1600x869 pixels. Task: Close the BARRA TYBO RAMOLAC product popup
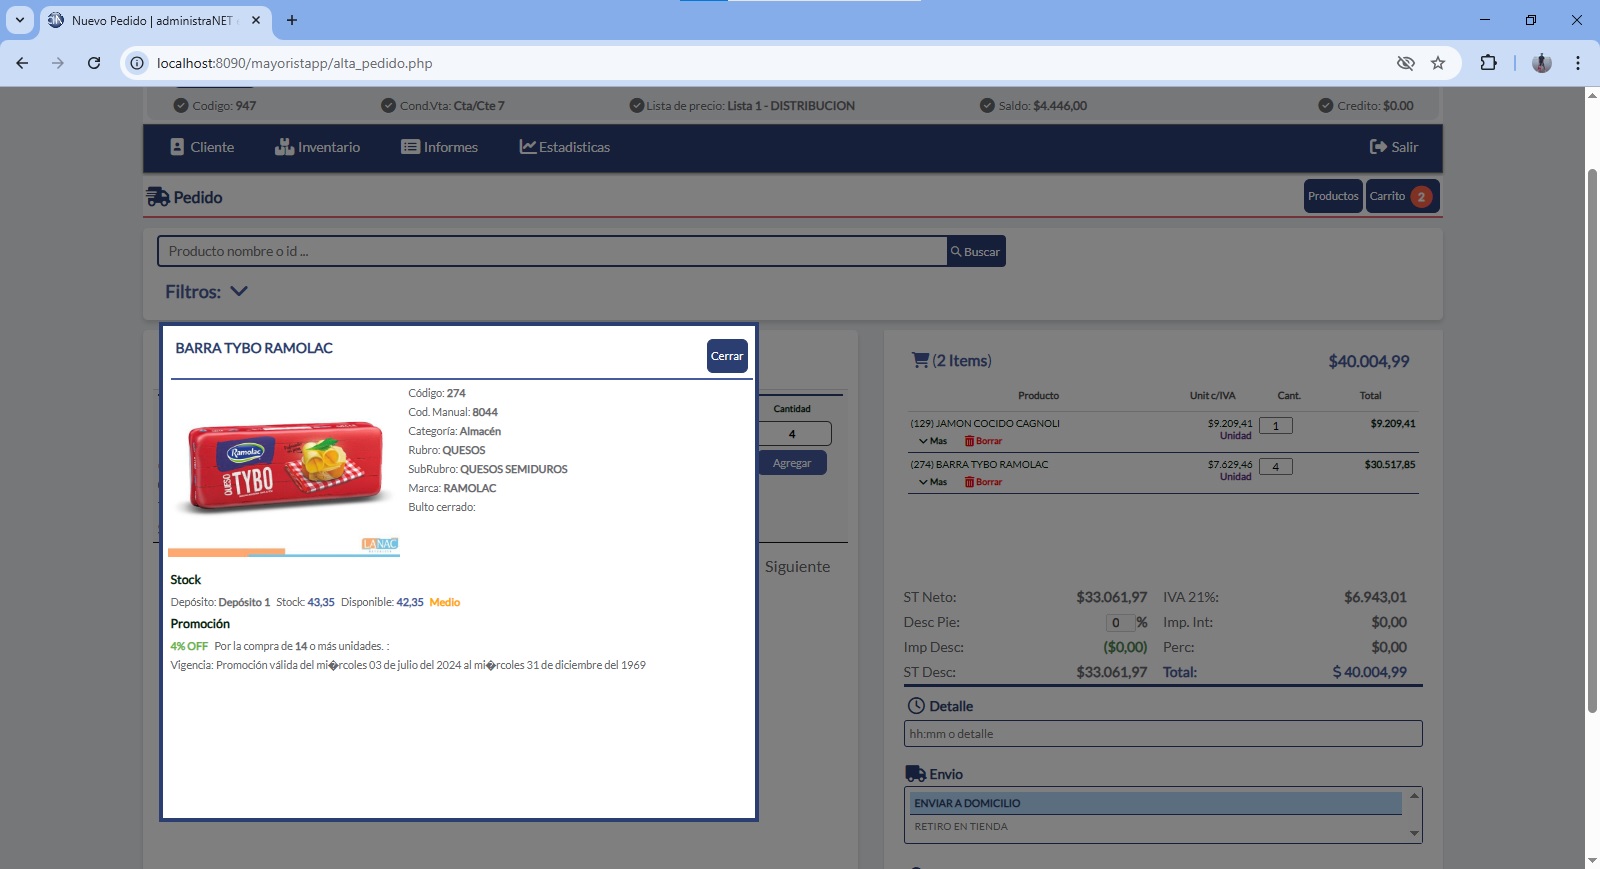point(727,356)
